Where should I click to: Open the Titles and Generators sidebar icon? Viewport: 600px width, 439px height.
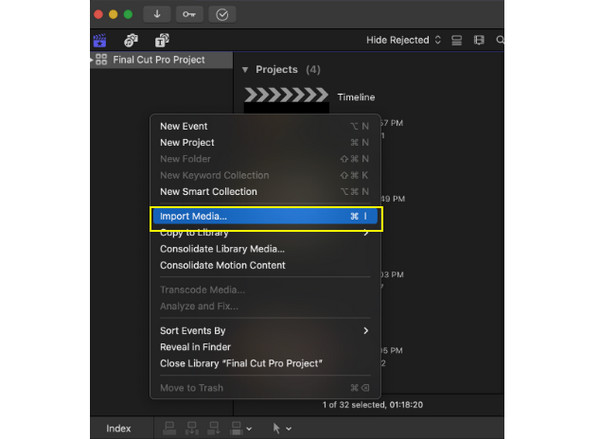tap(162, 40)
